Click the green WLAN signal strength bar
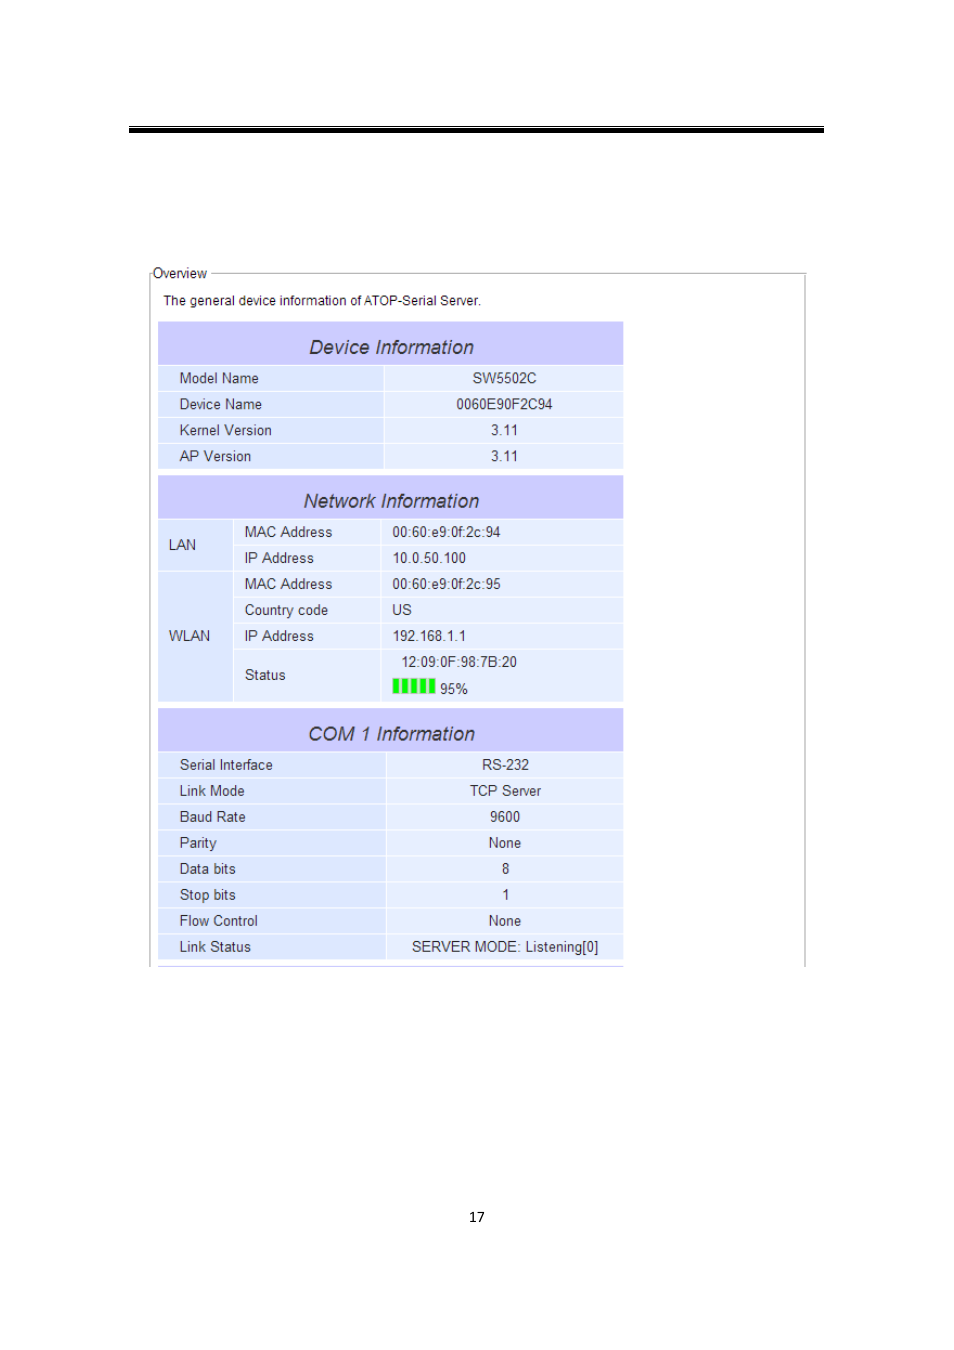954x1350 pixels. 414,686
